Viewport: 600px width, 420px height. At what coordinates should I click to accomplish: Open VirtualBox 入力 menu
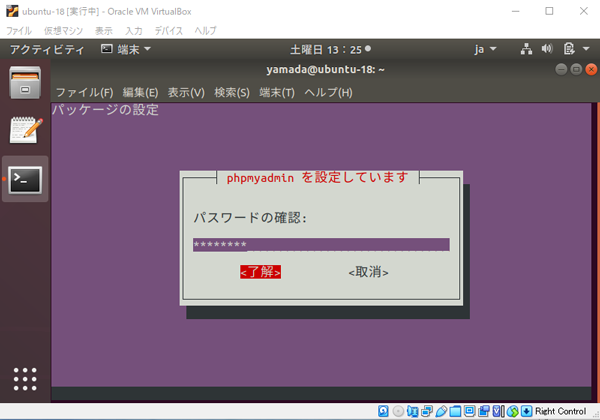(x=134, y=31)
